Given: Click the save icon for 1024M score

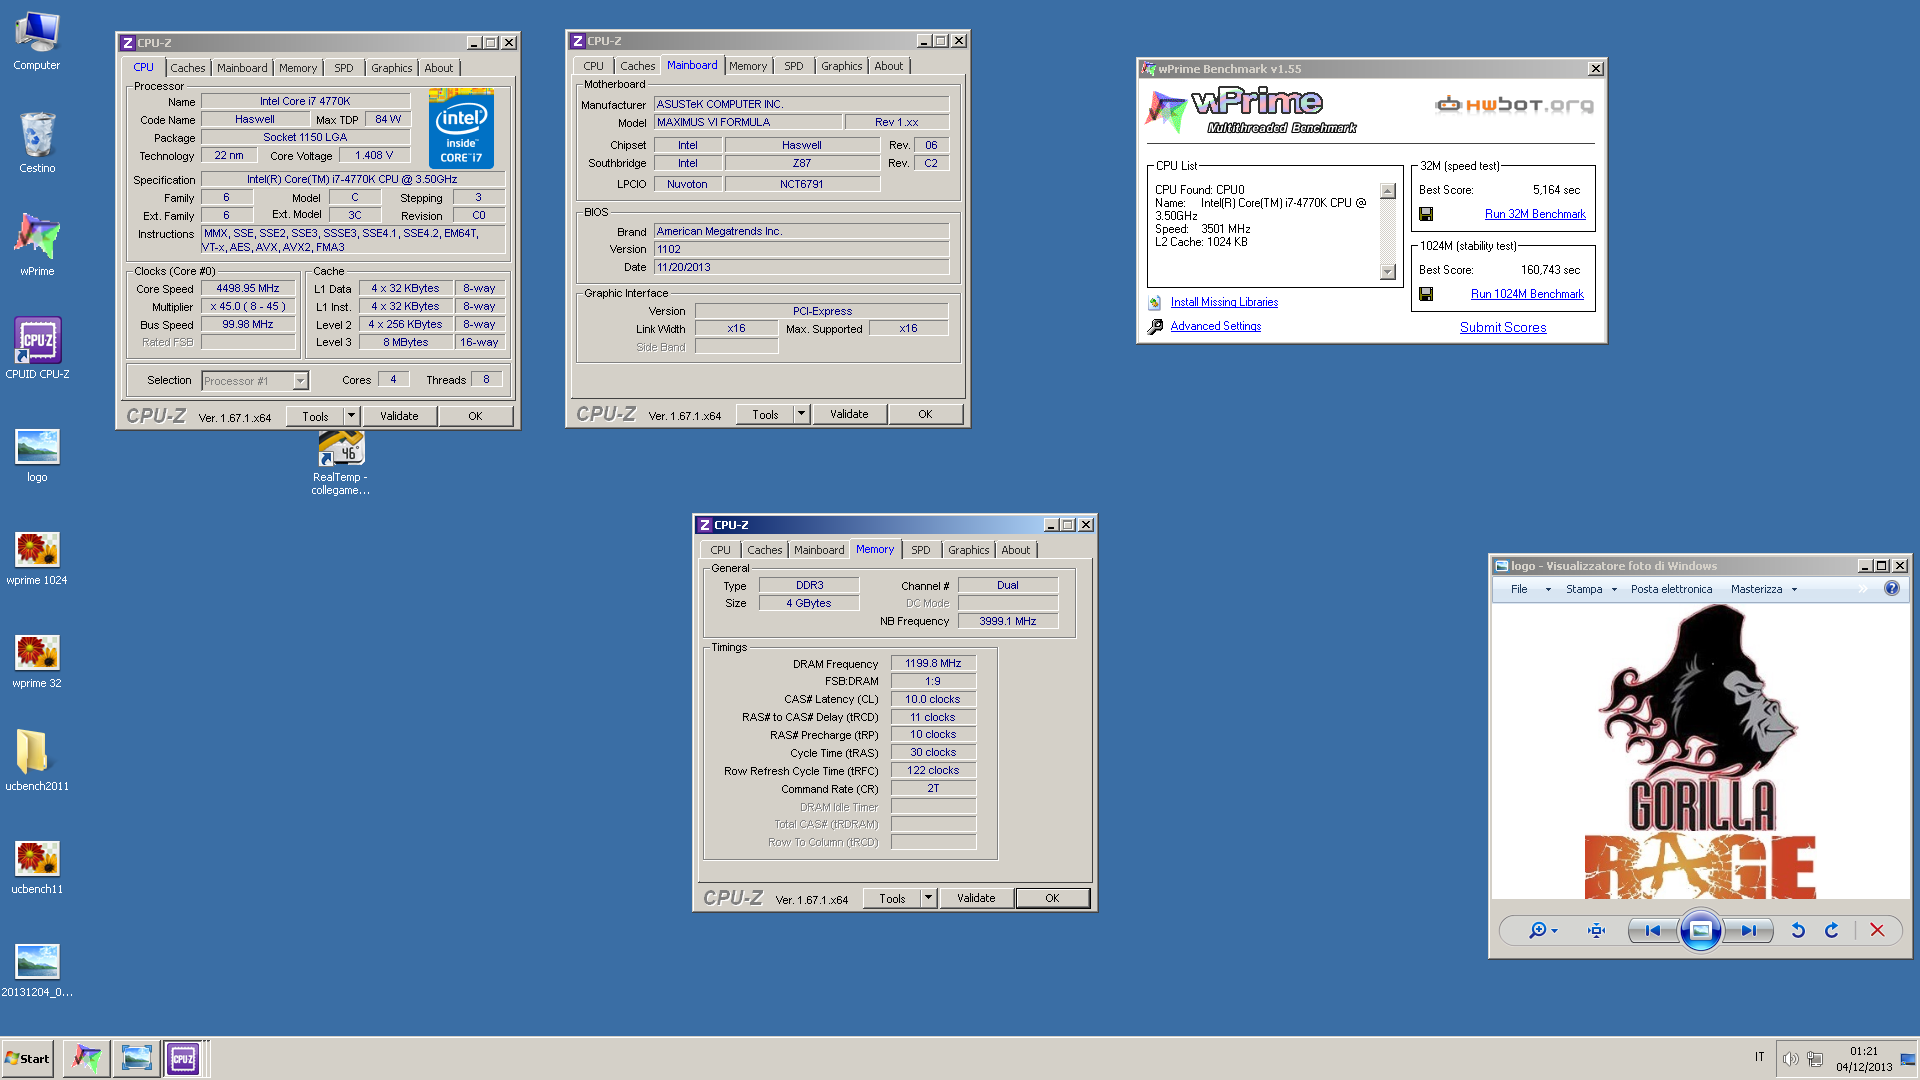Looking at the screenshot, I should pos(1426,294).
